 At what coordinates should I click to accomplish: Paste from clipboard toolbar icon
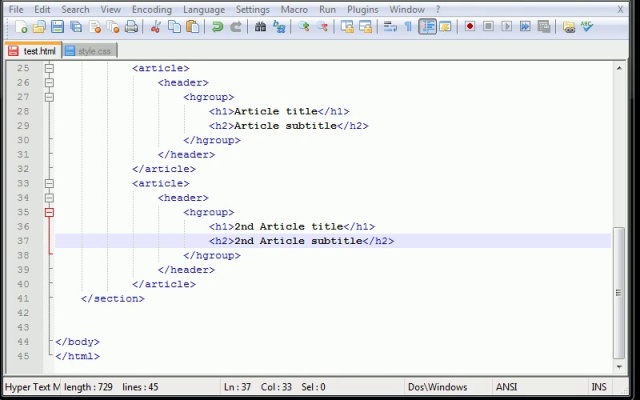193,27
